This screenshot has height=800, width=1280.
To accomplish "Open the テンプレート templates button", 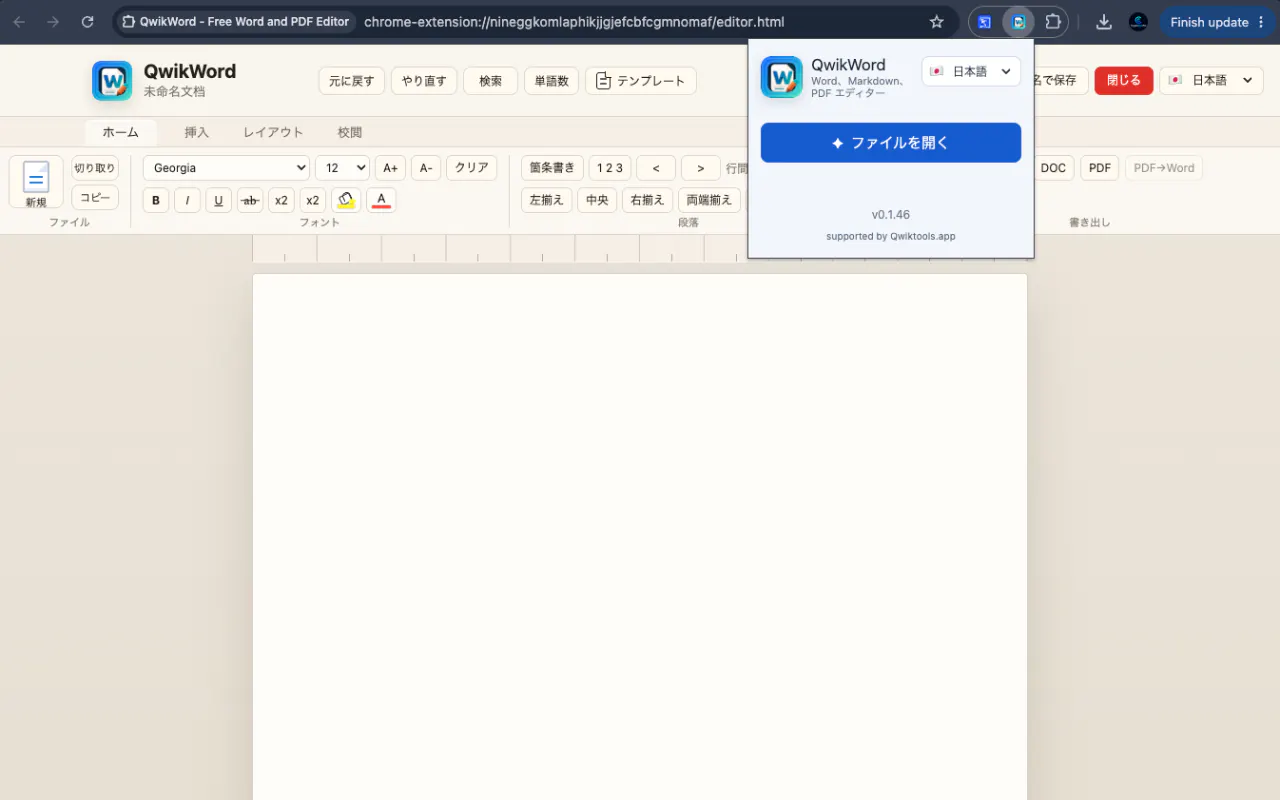I will coord(641,81).
